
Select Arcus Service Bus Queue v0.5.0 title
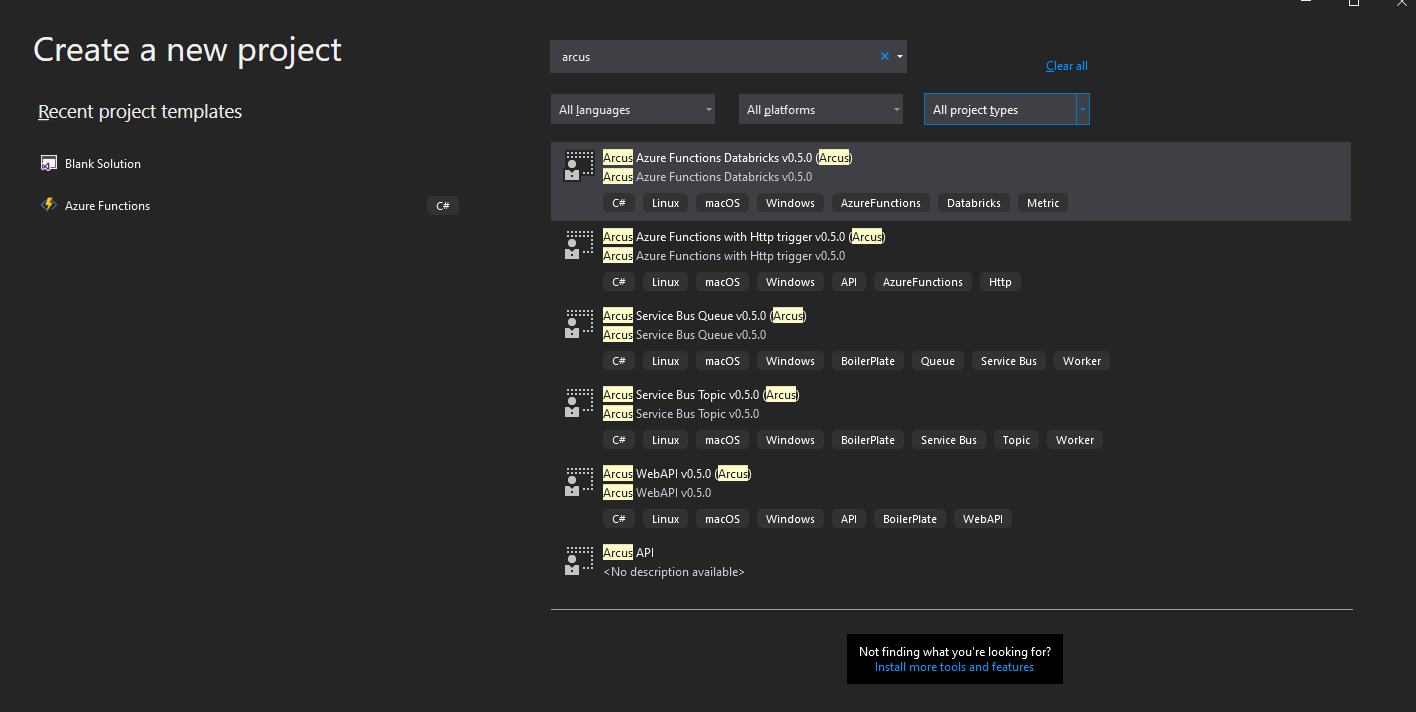(704, 316)
